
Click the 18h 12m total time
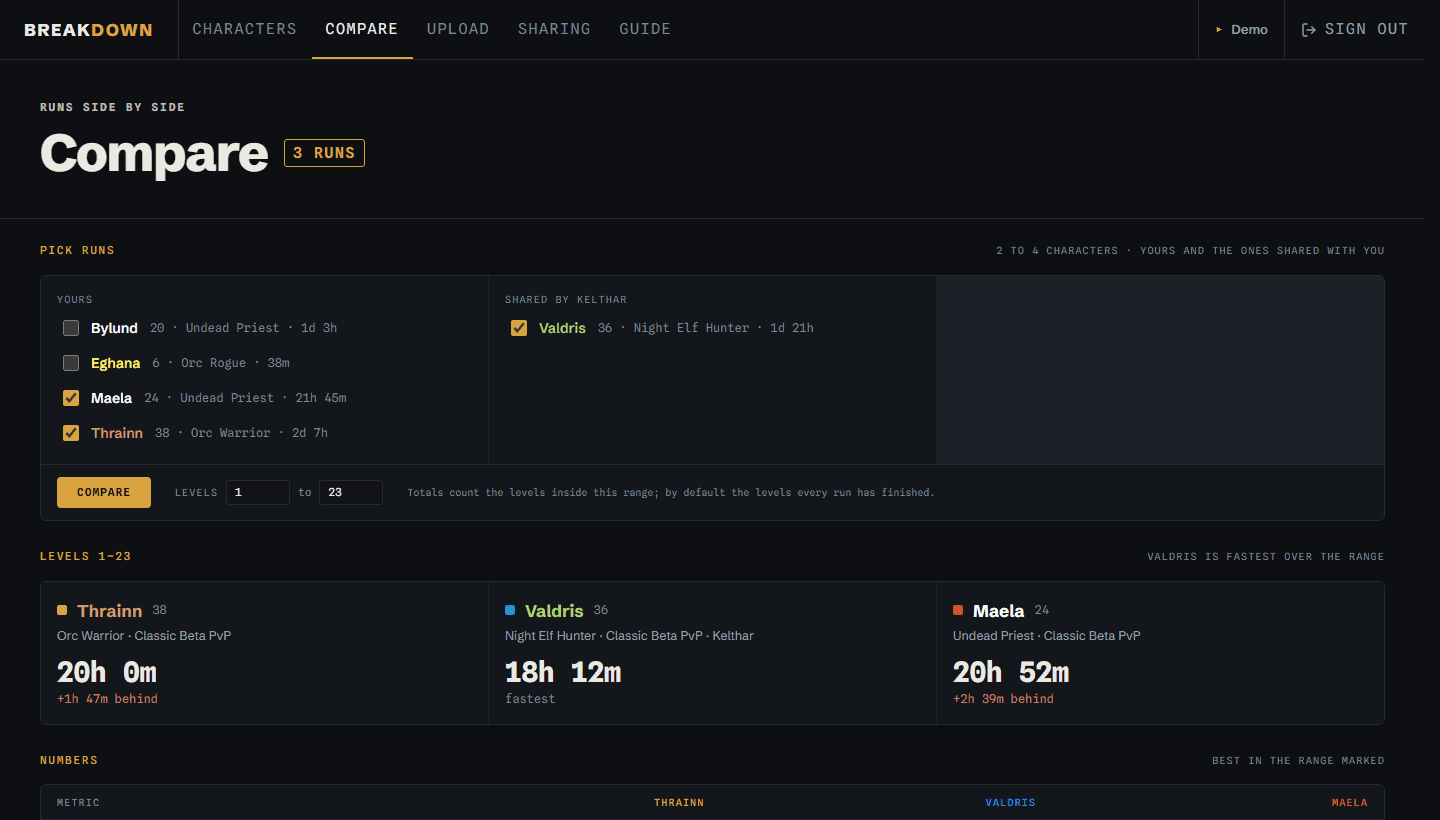point(563,672)
